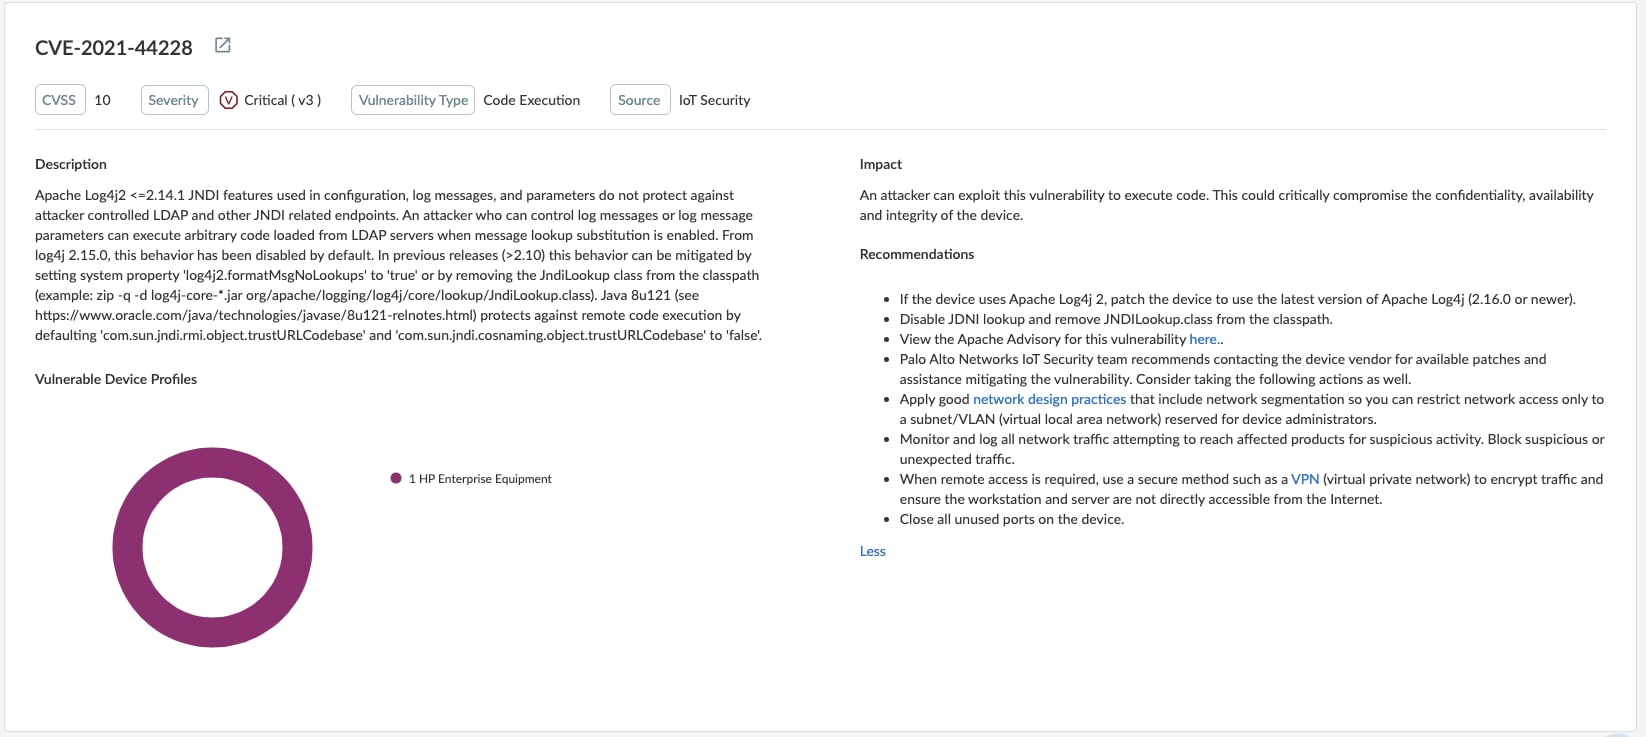Click the Critical severity shield icon
This screenshot has height=737, width=1646.
(228, 100)
